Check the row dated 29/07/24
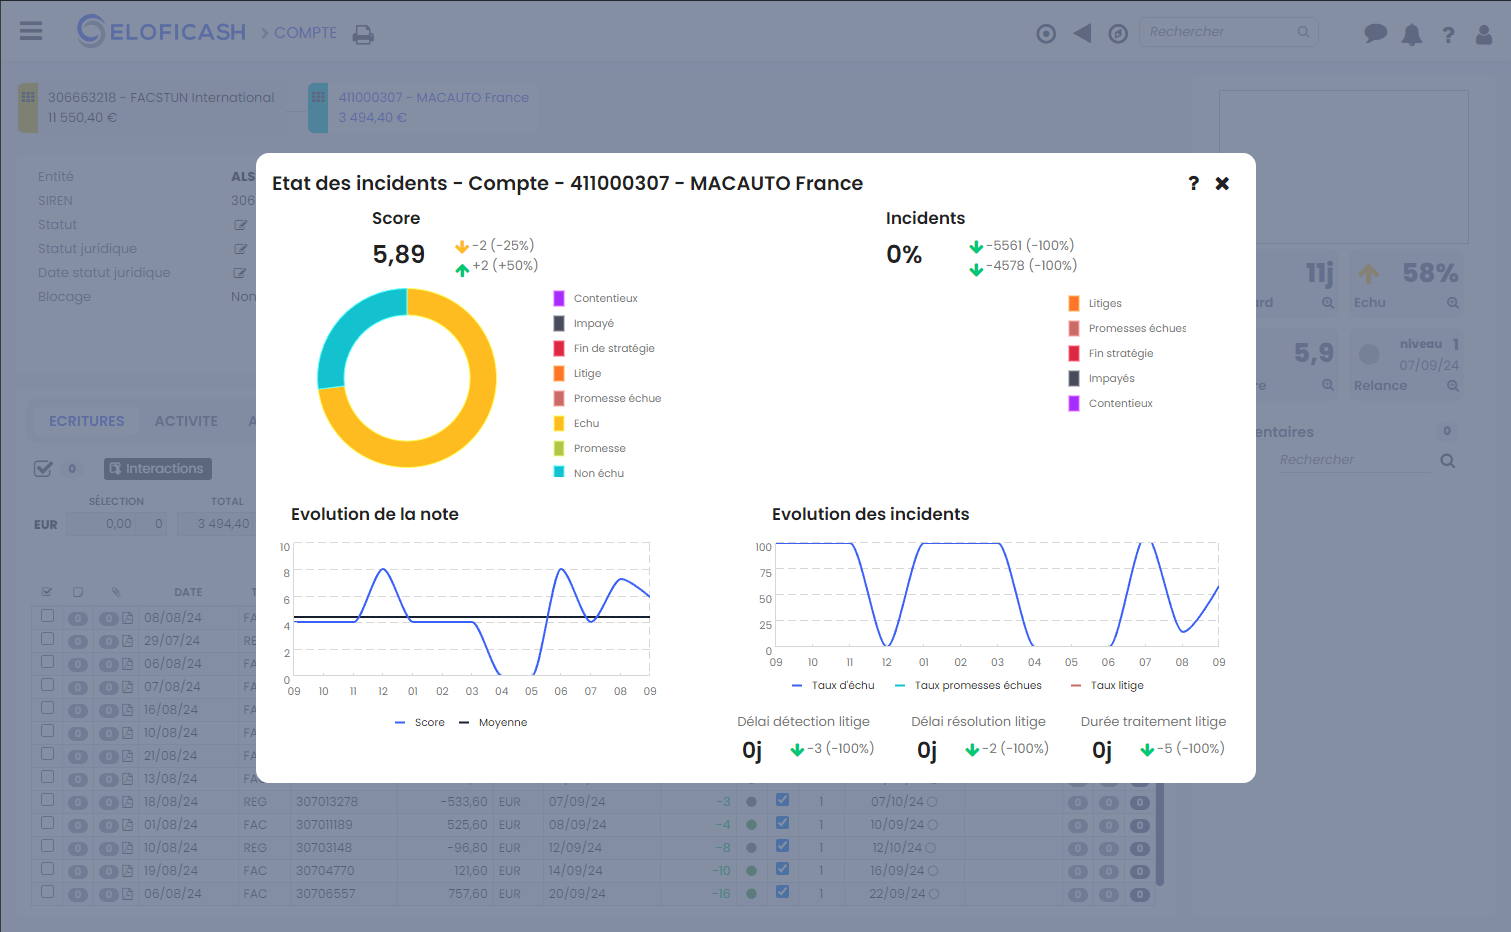 pos(47,639)
